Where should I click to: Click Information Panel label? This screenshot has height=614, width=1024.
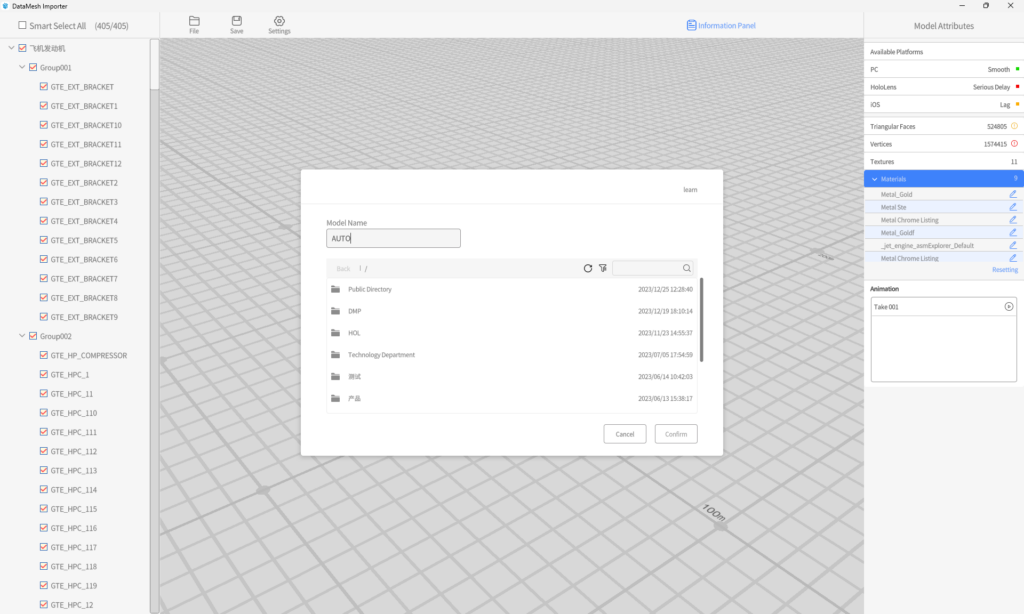[x=727, y=25]
